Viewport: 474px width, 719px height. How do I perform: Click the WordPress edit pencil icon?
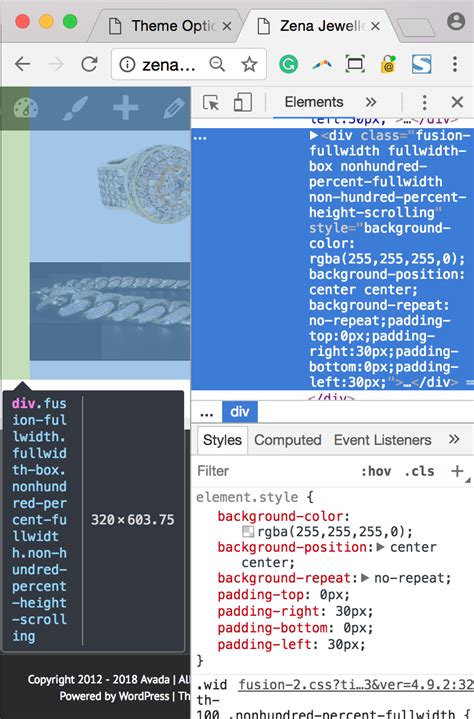[174, 109]
